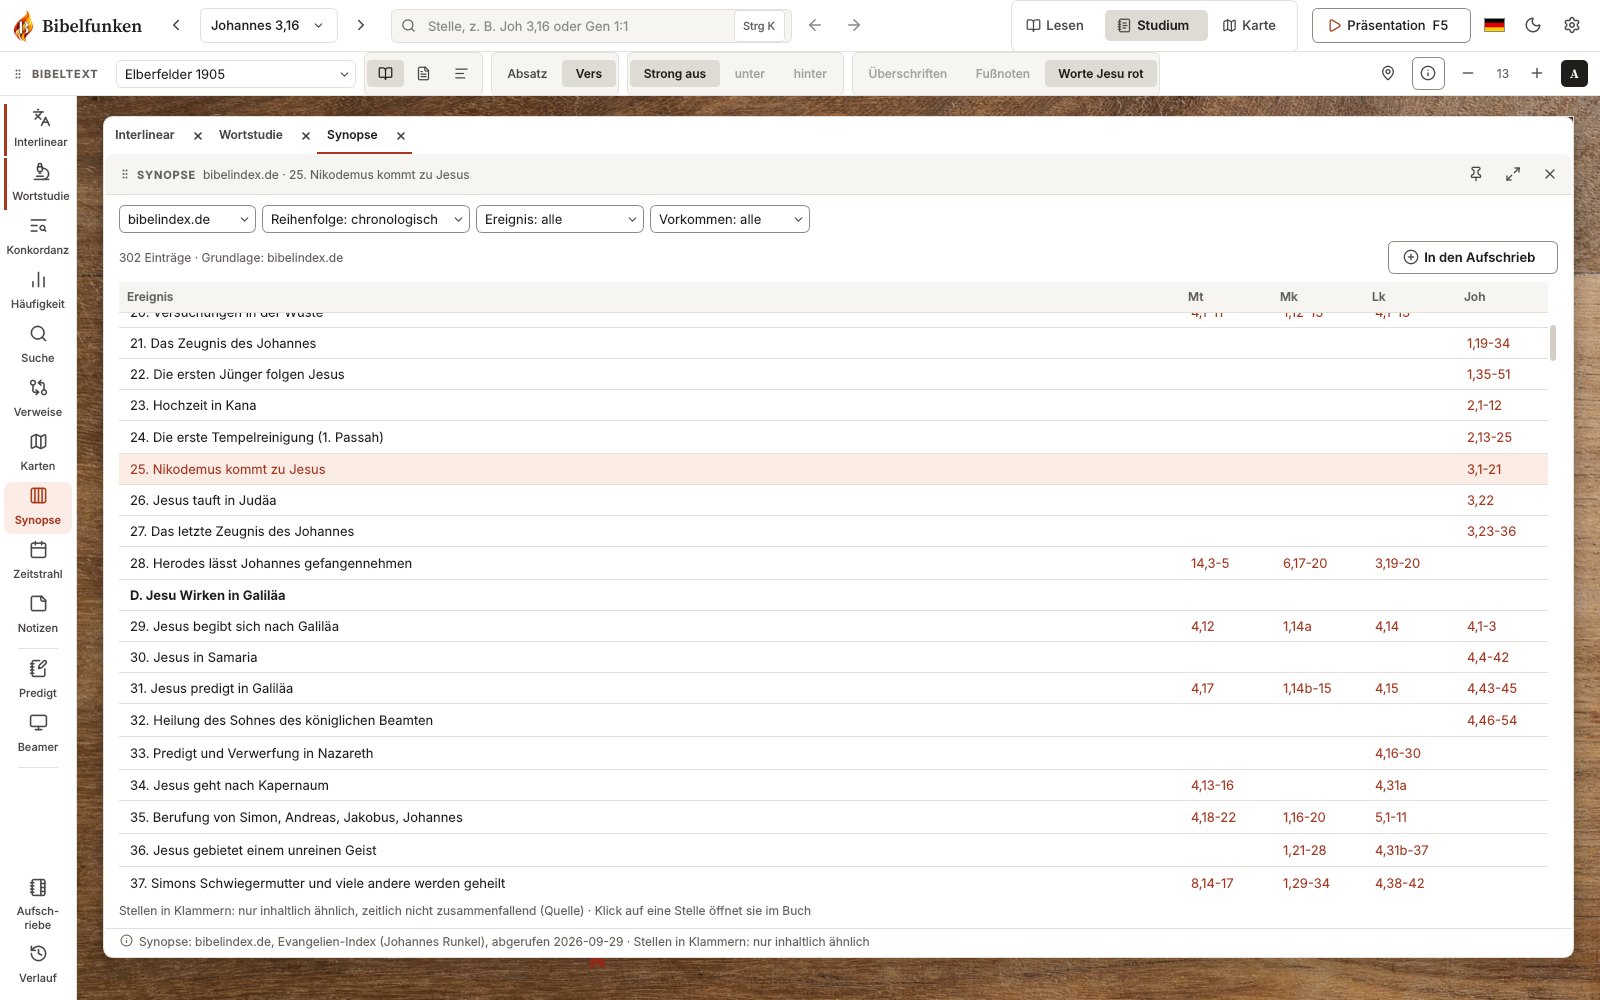Expand the Synopse panel to fullscreen
The height and width of the screenshot is (1000, 1600).
click(x=1513, y=174)
